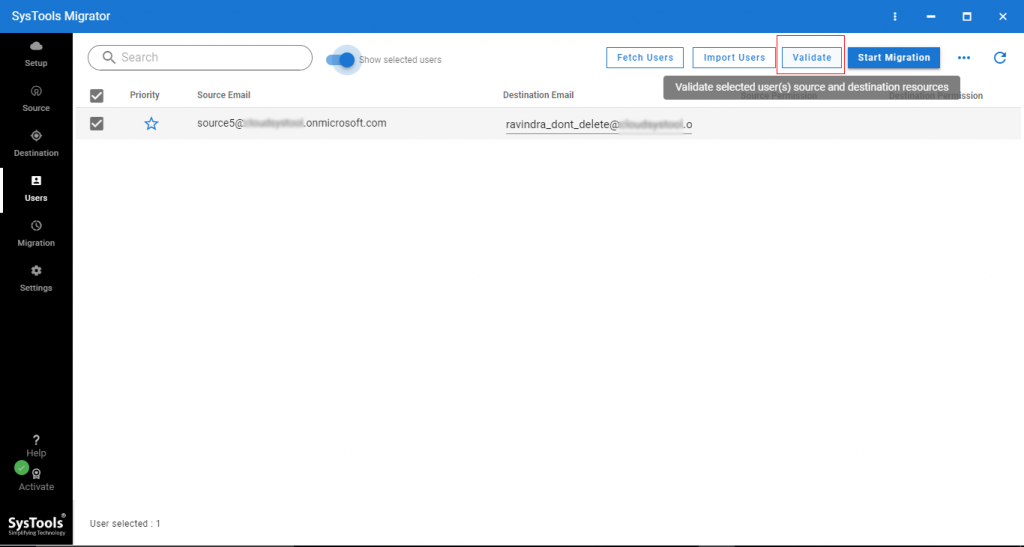Minimize the SysTools Migrator window
Viewport: 1024px width, 547px height.
point(931,16)
